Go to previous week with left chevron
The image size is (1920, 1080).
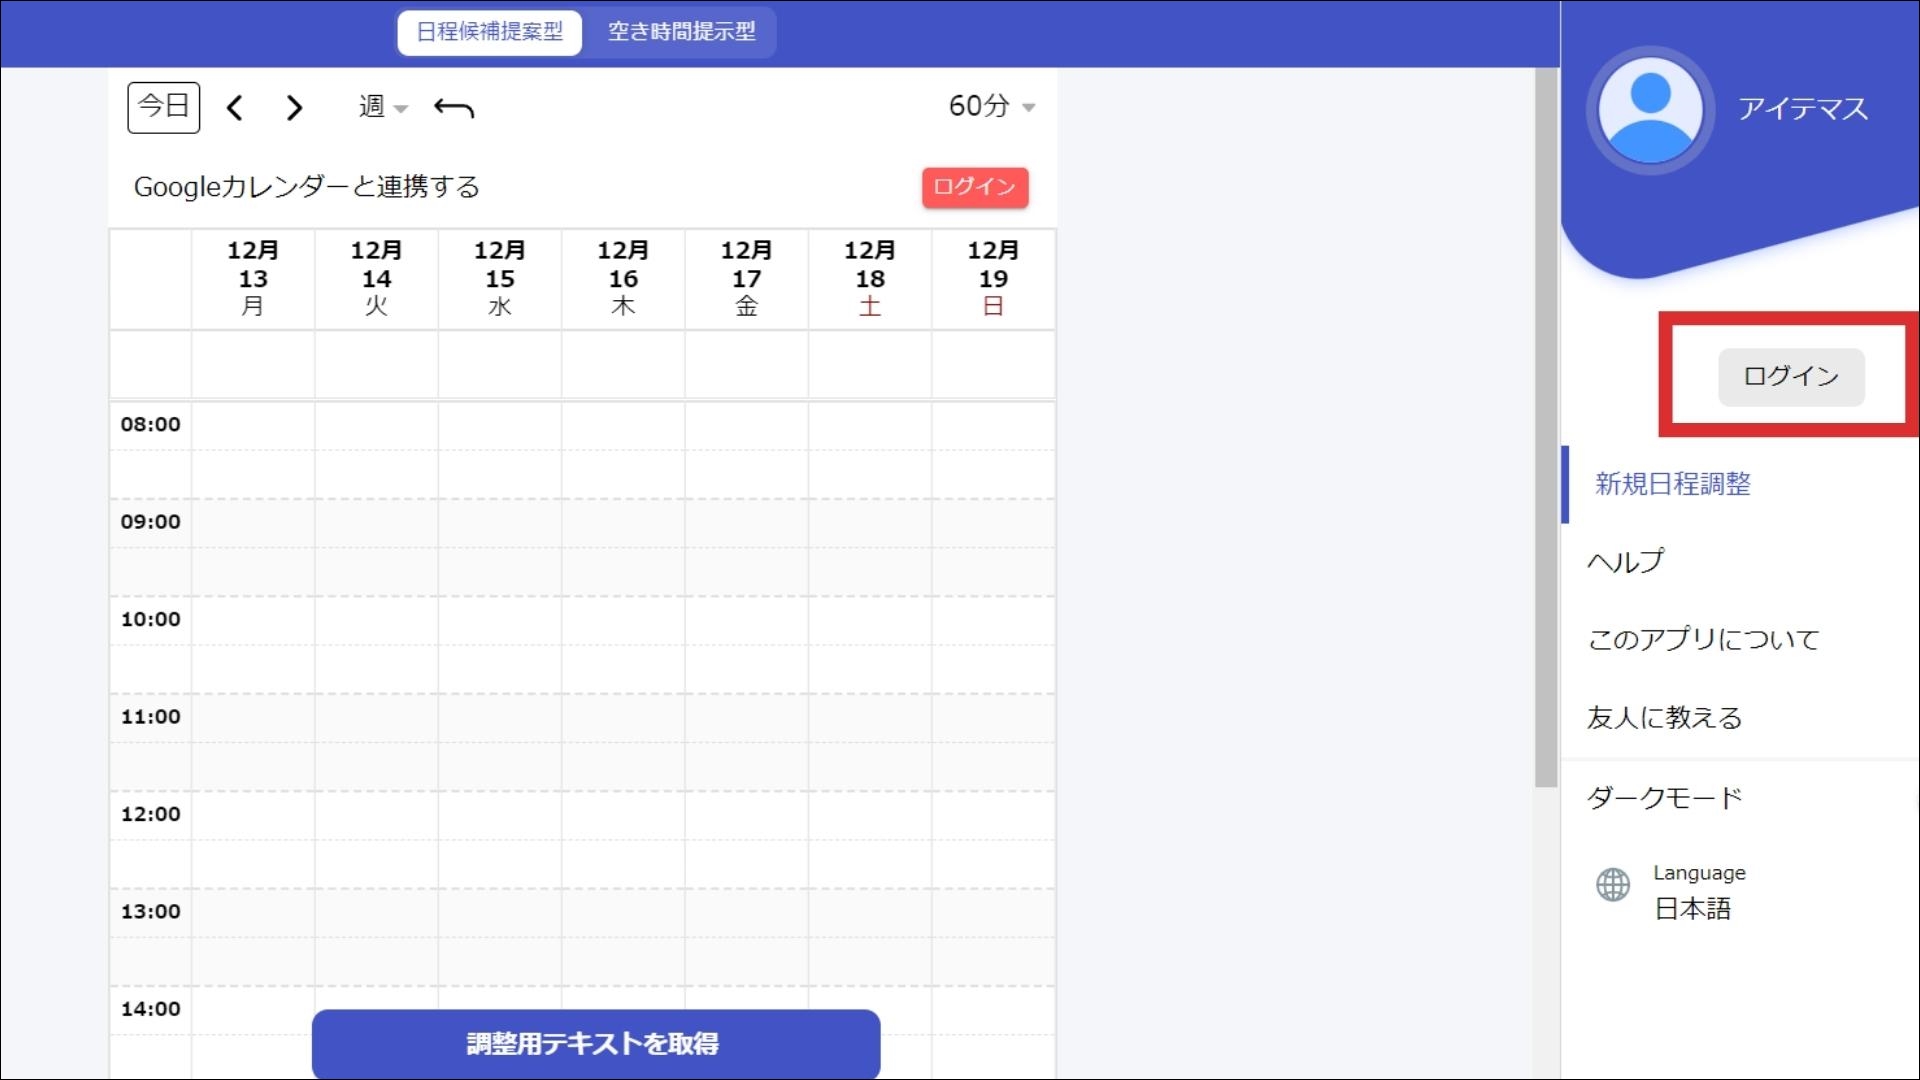pos(235,108)
